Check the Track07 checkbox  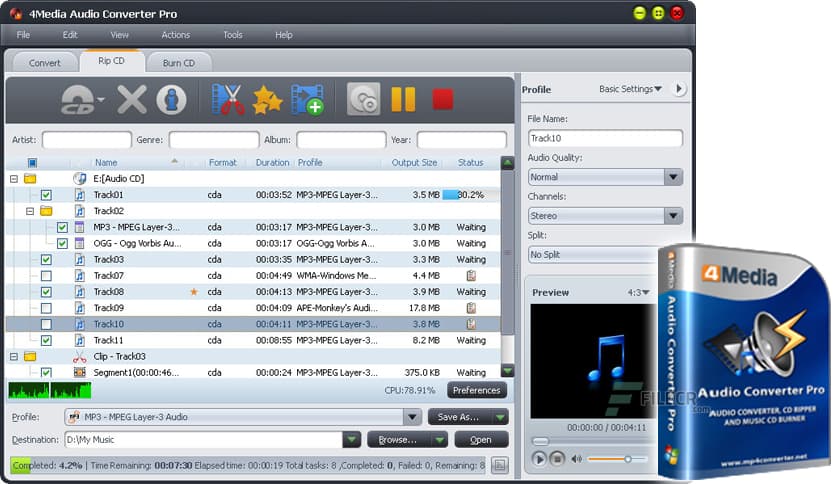(46, 276)
